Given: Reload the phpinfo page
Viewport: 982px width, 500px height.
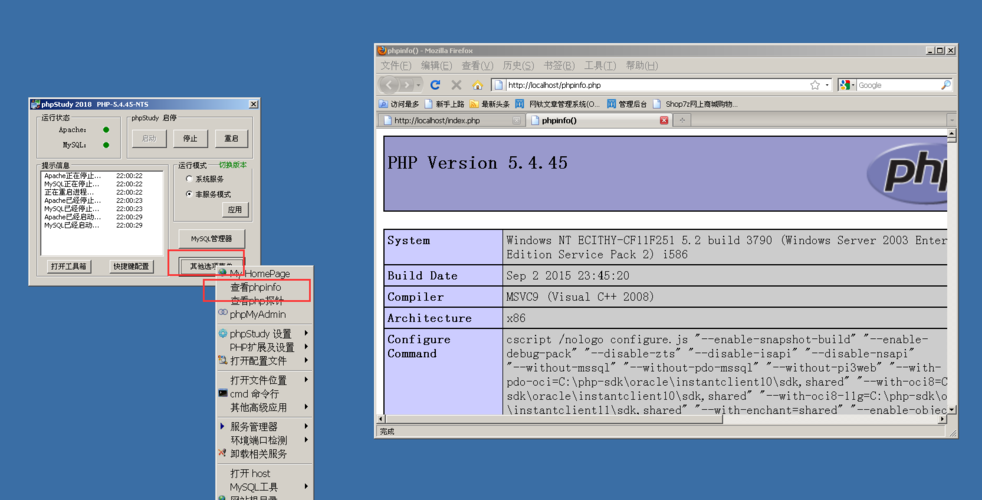Looking at the screenshot, I should click(435, 85).
